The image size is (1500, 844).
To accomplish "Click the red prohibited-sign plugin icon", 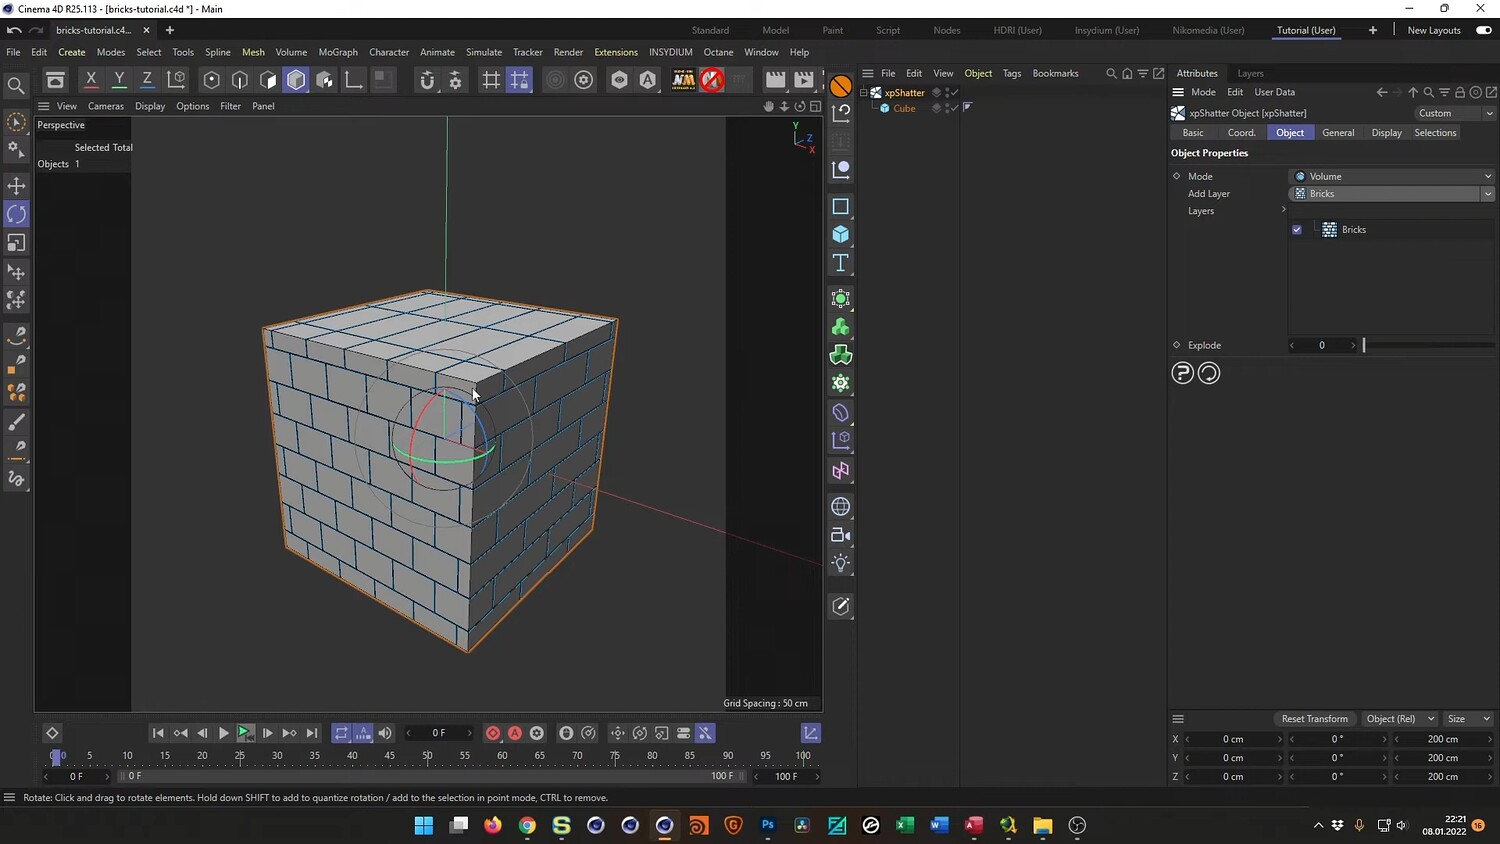I will (711, 80).
